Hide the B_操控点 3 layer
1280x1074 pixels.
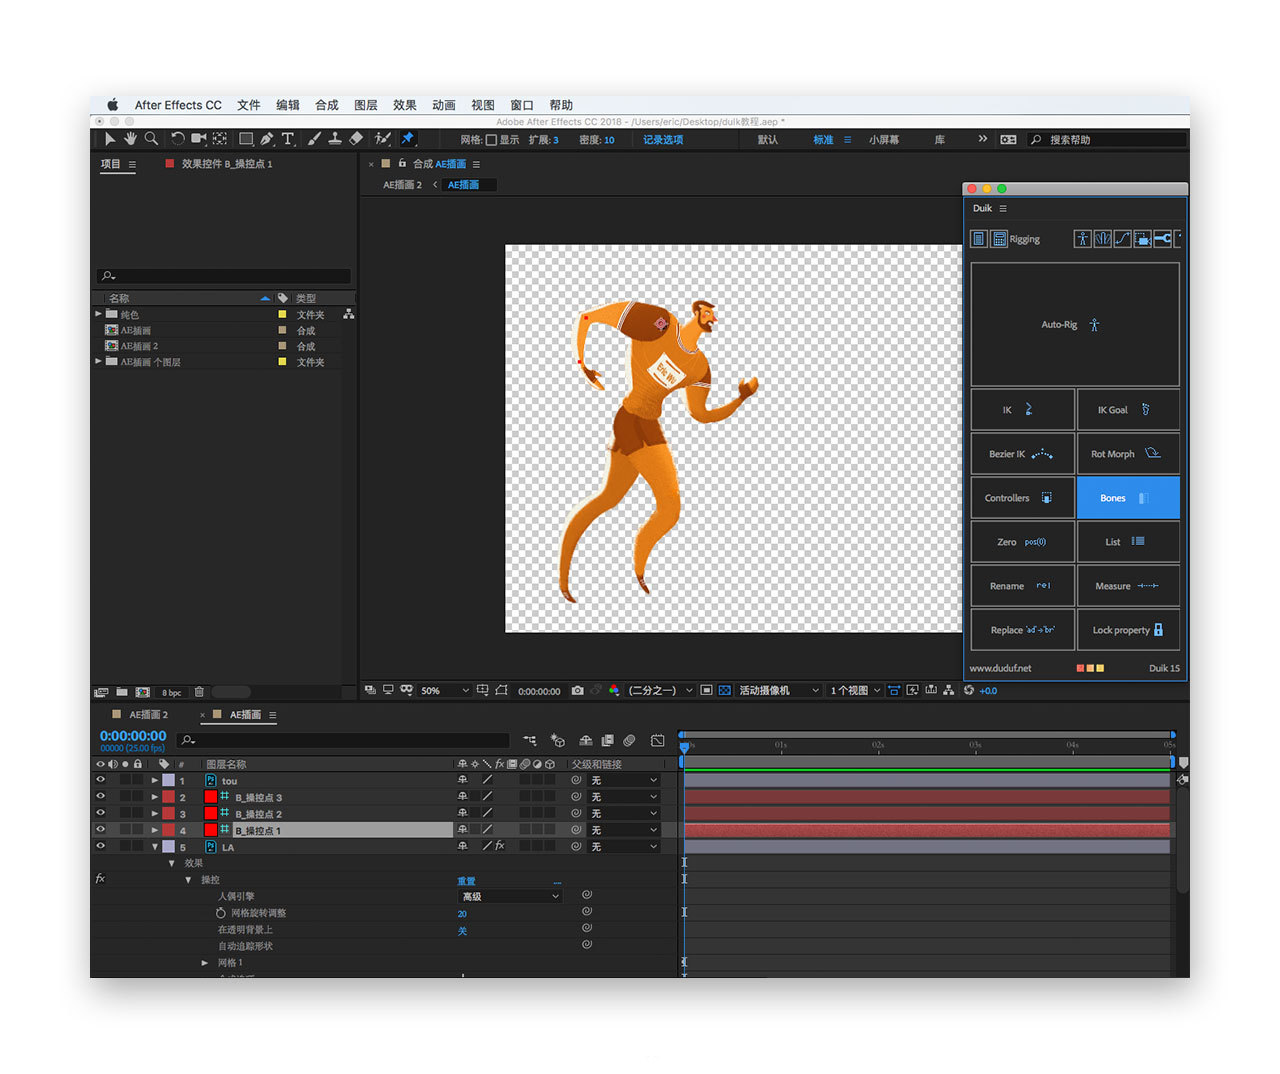coord(100,797)
